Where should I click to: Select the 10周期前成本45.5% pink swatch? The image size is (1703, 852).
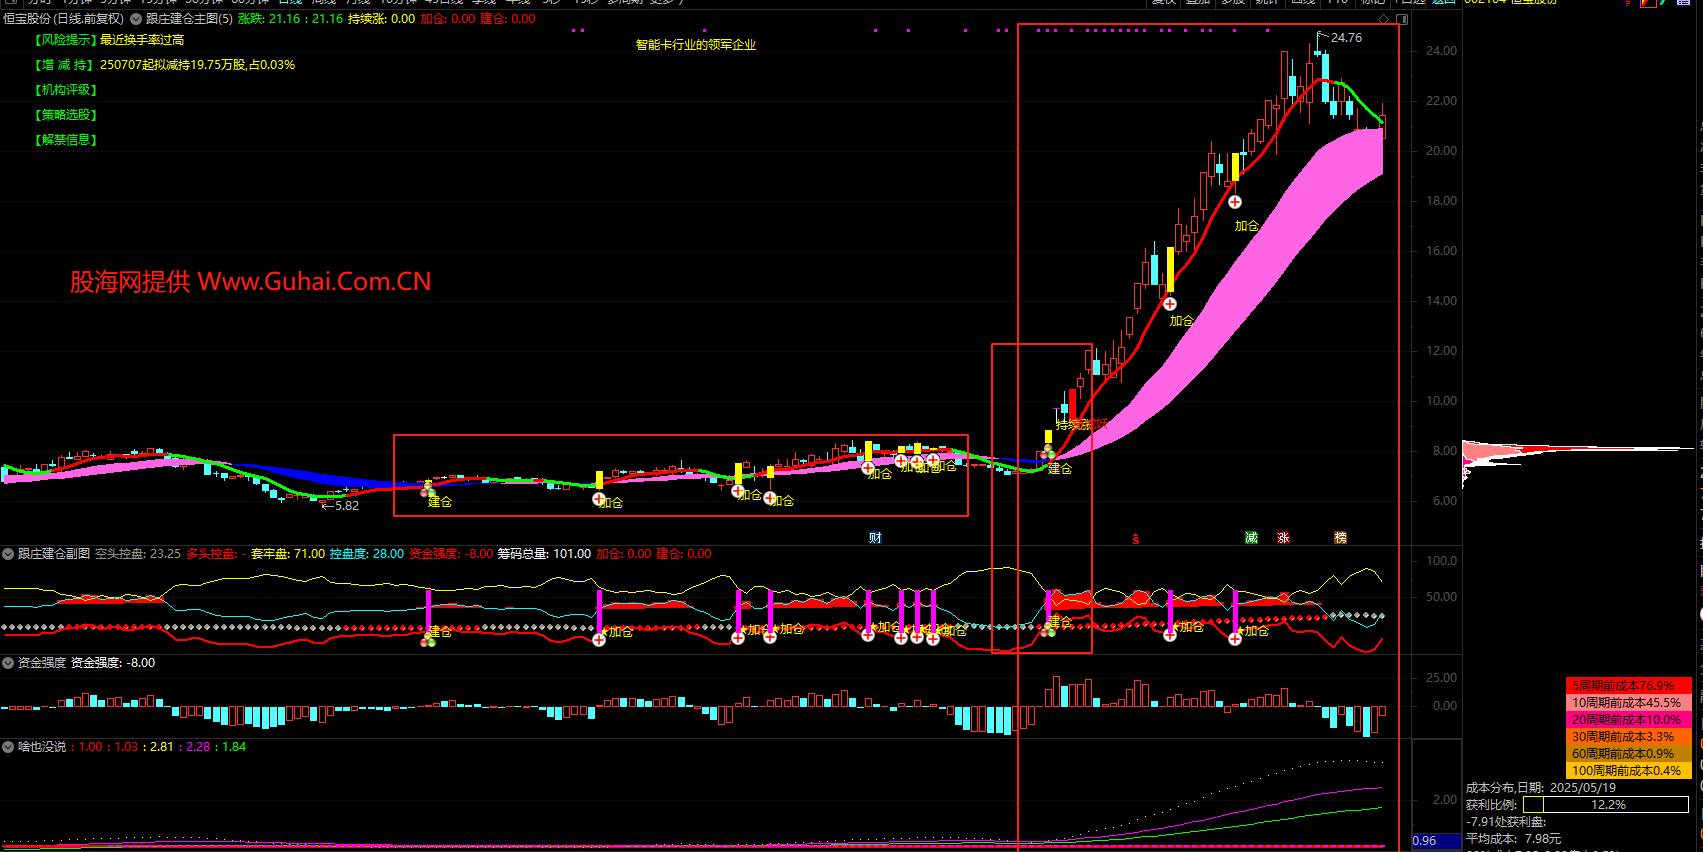tap(1628, 703)
